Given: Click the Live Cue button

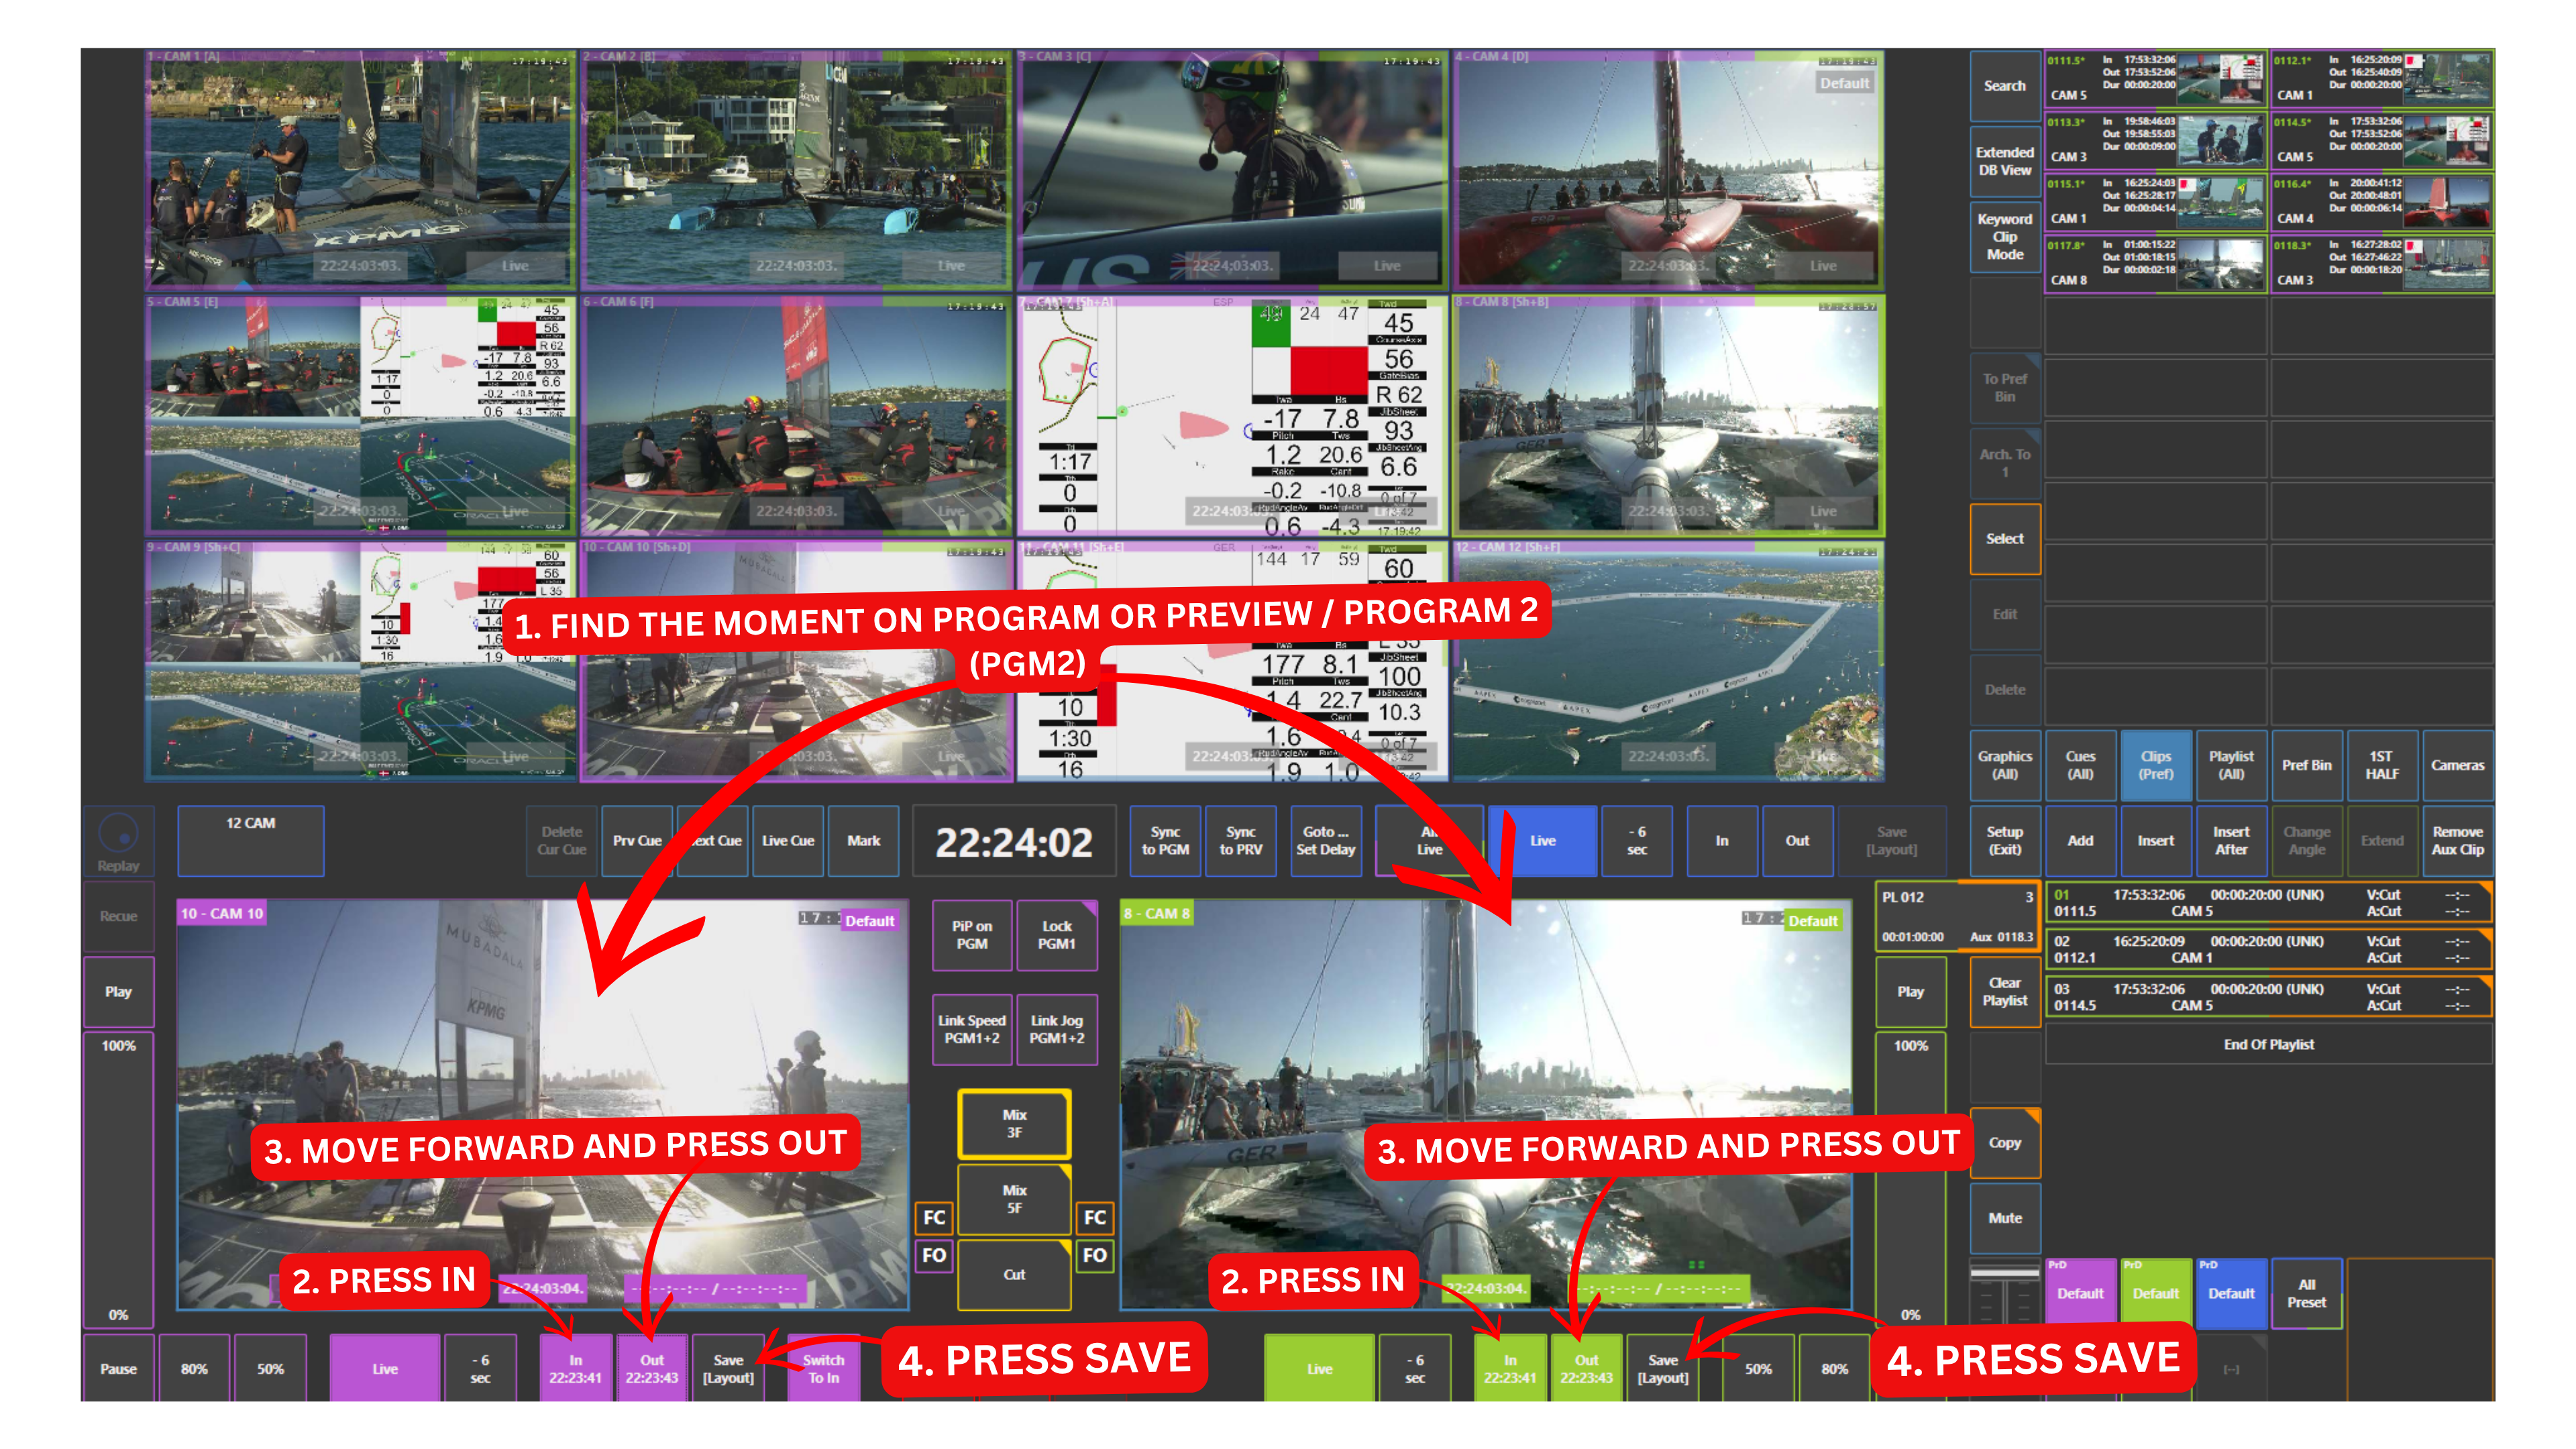Looking at the screenshot, I should (788, 840).
